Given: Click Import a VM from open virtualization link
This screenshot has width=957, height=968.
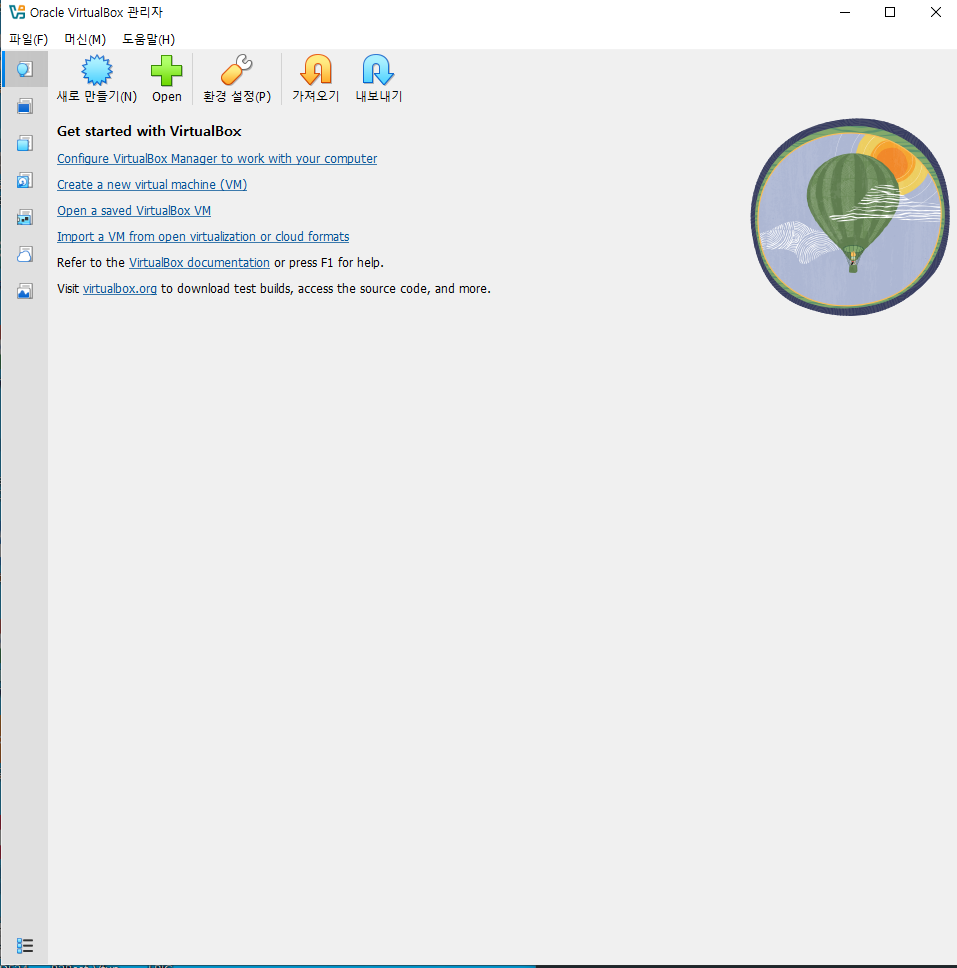Looking at the screenshot, I should click(x=203, y=236).
